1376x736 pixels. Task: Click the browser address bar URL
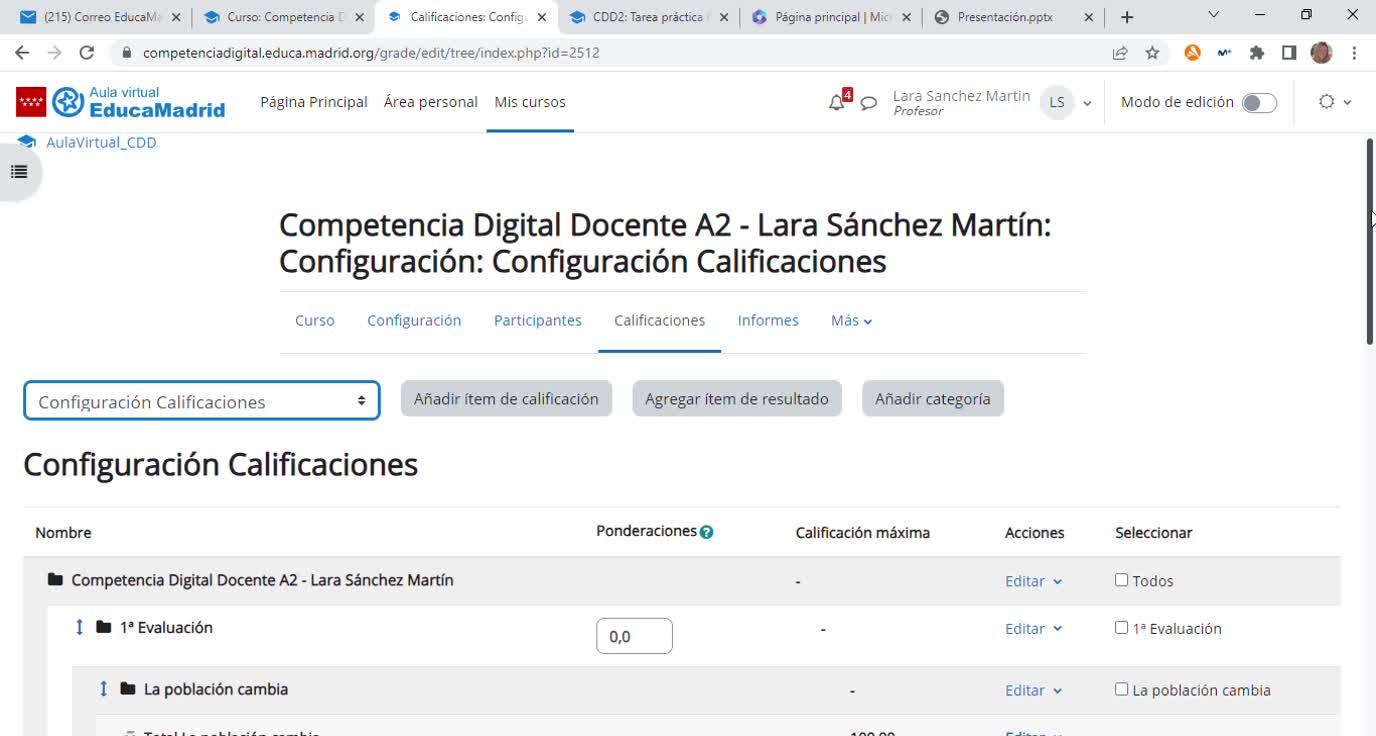371,53
